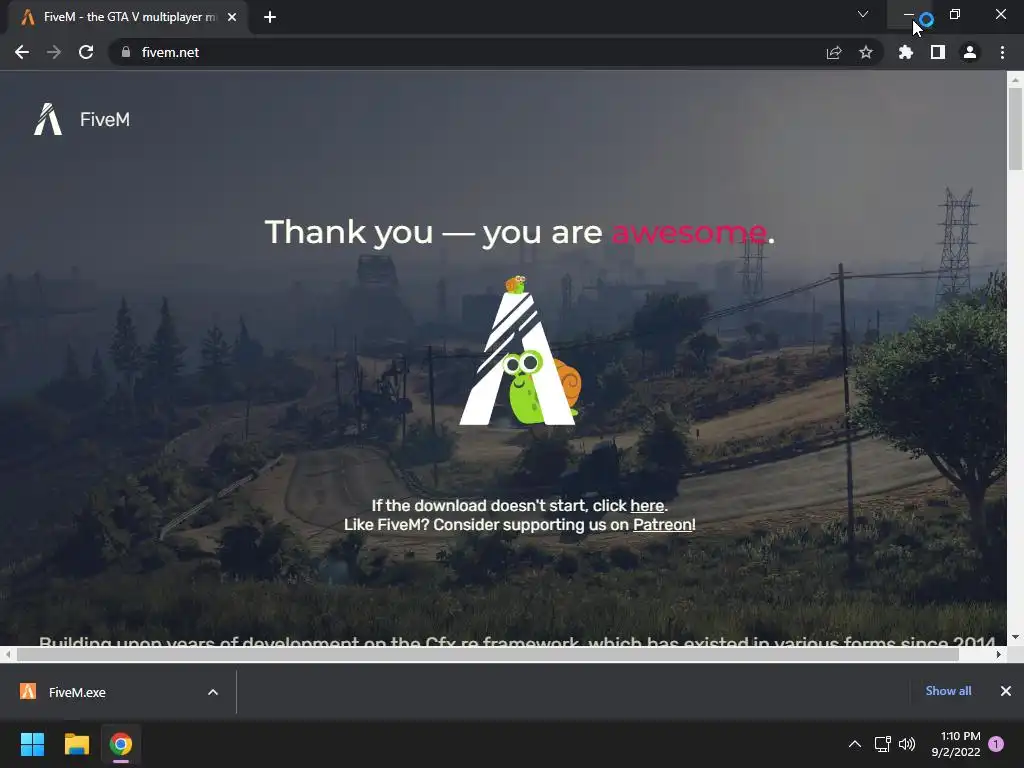Viewport: 1024px width, 768px height.
Task: Close the downloads bar
Action: pos(1006,691)
